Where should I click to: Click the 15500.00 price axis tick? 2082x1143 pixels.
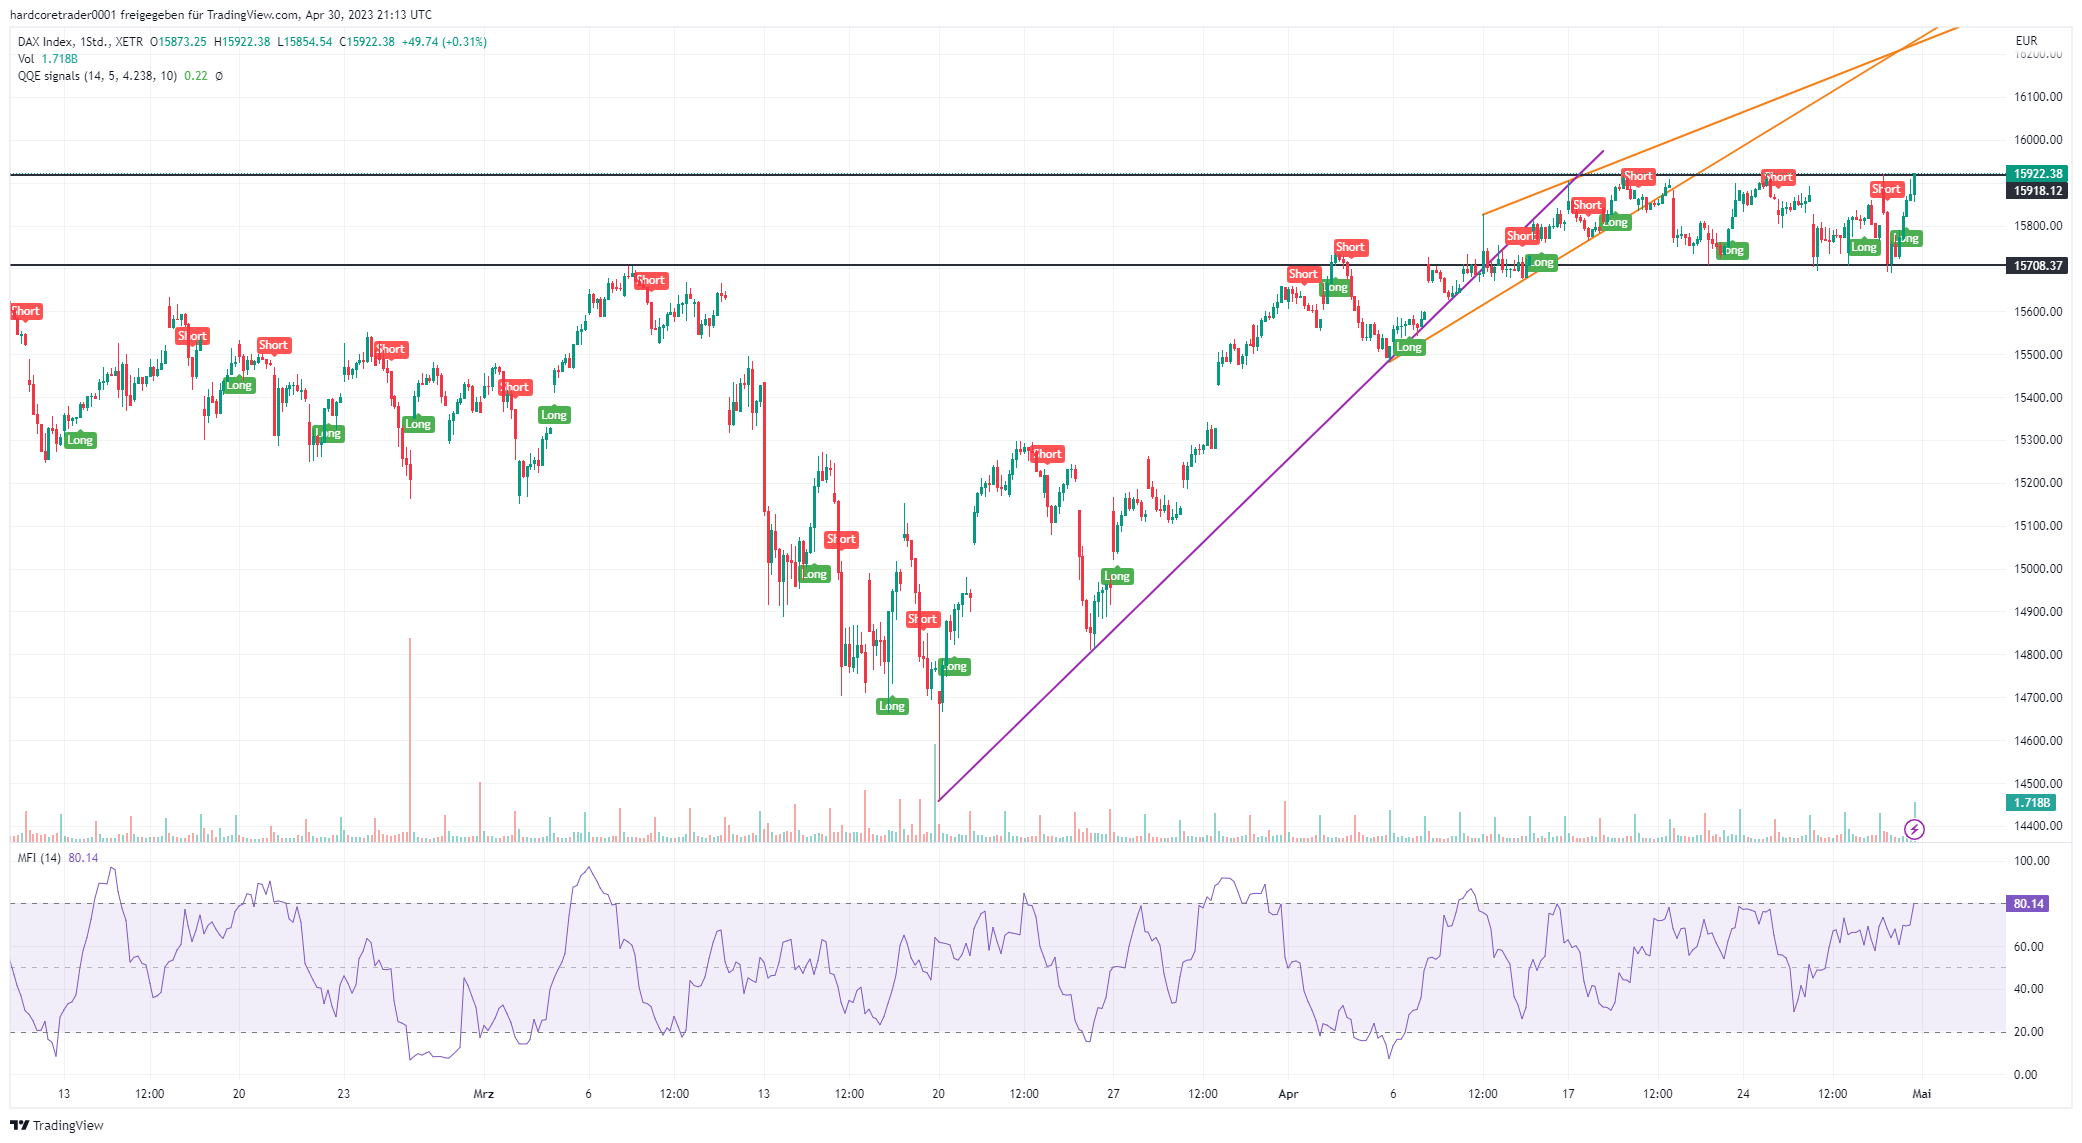click(x=2038, y=355)
